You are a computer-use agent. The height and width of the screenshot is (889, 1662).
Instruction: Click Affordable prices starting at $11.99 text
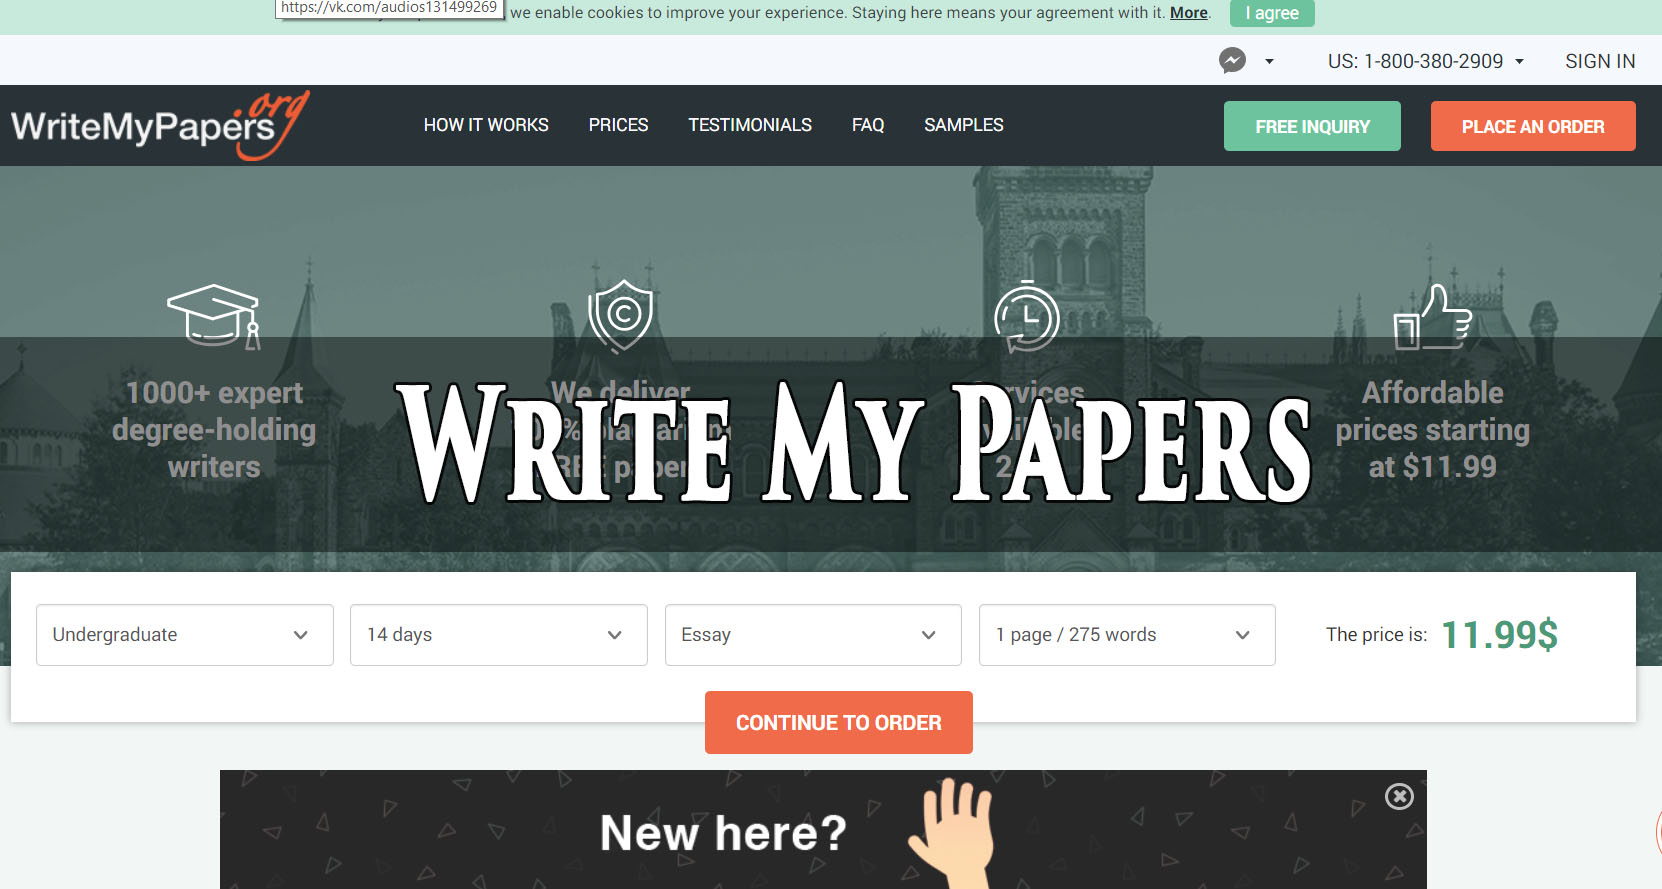(1432, 430)
